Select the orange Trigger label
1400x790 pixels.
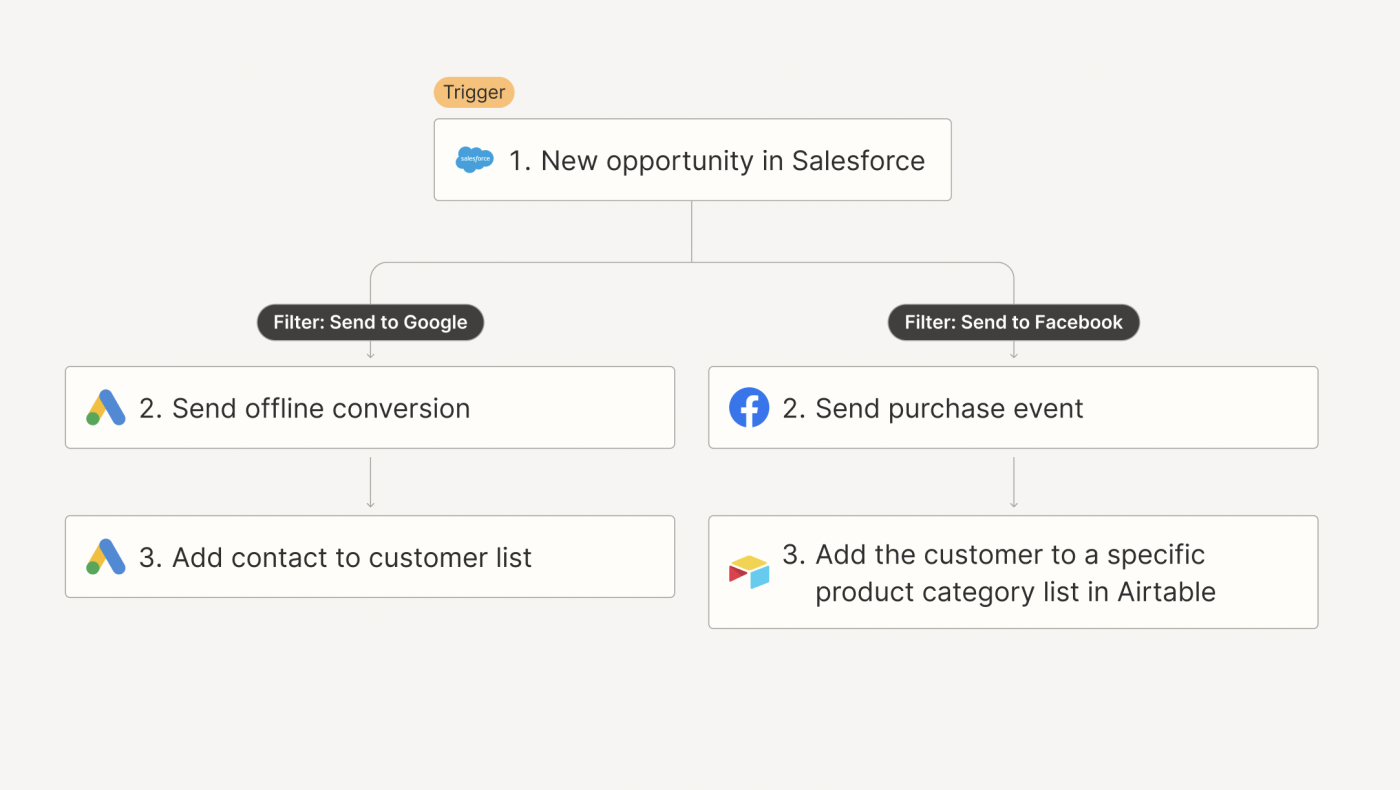click(474, 93)
